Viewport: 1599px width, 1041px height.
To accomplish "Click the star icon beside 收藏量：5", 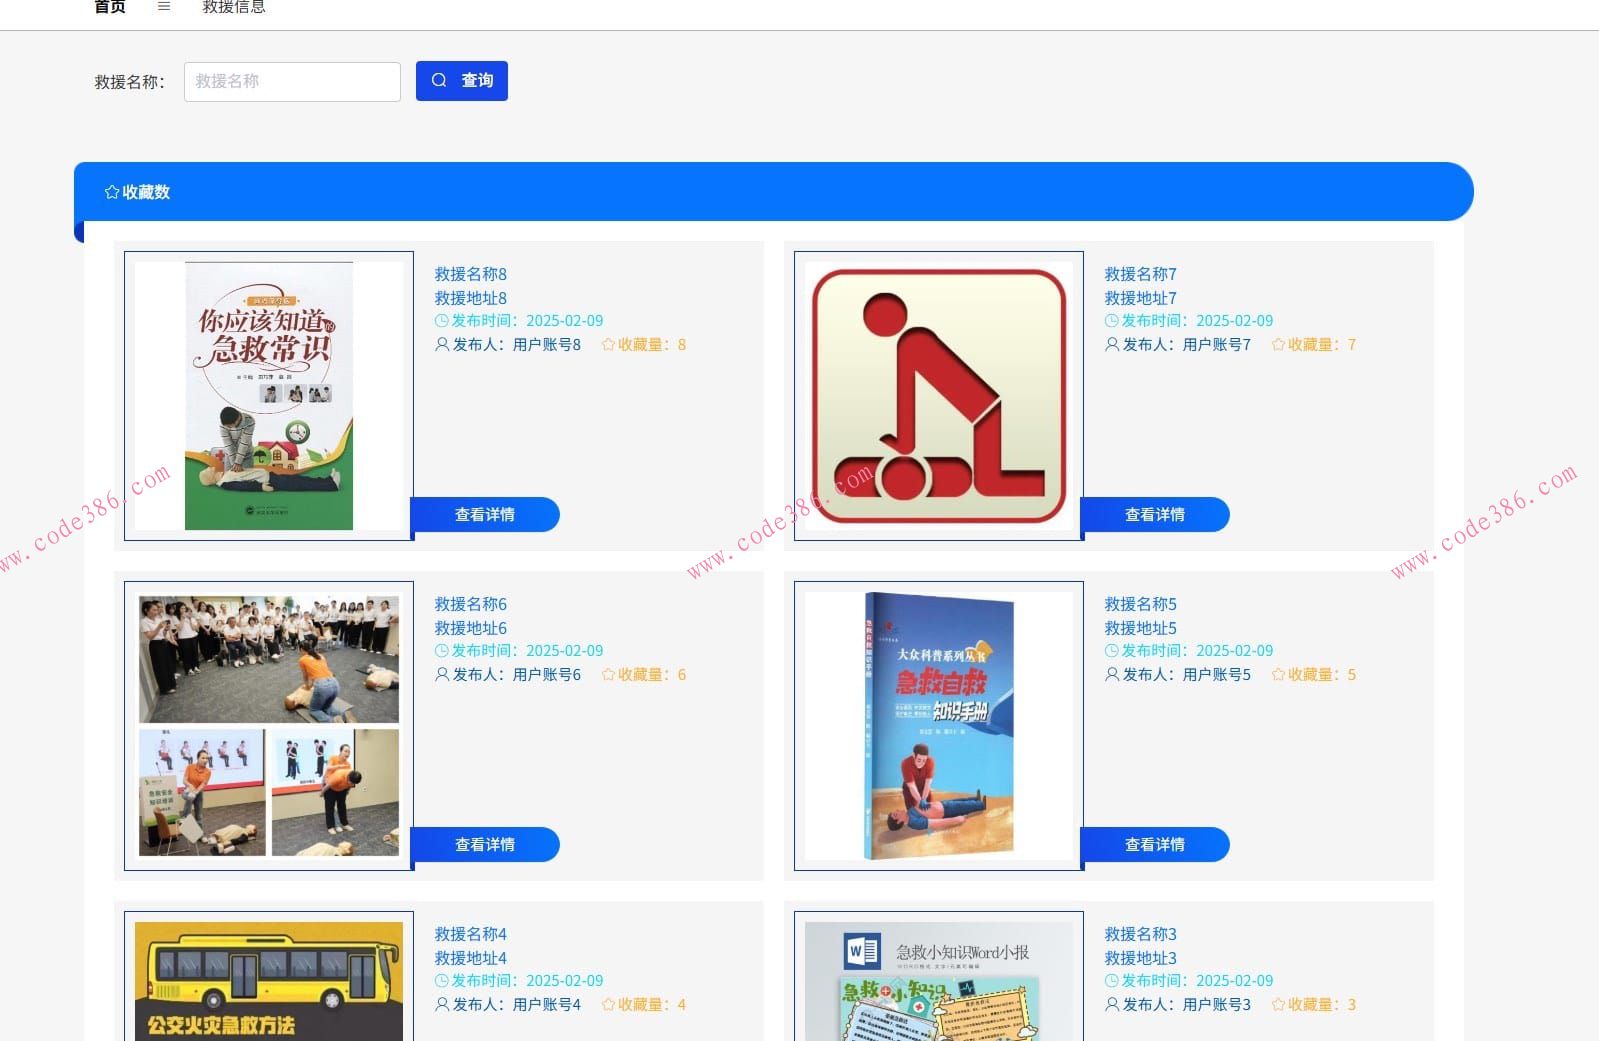I will [x=1278, y=675].
